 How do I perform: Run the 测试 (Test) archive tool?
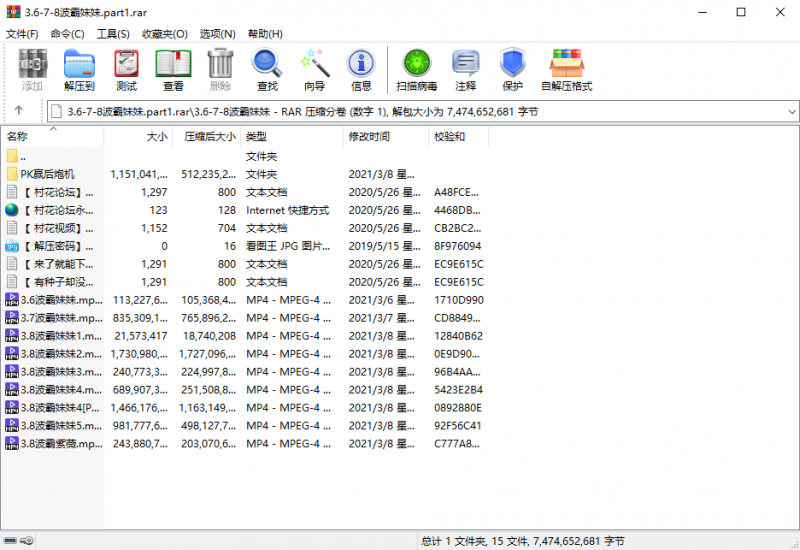(x=126, y=68)
